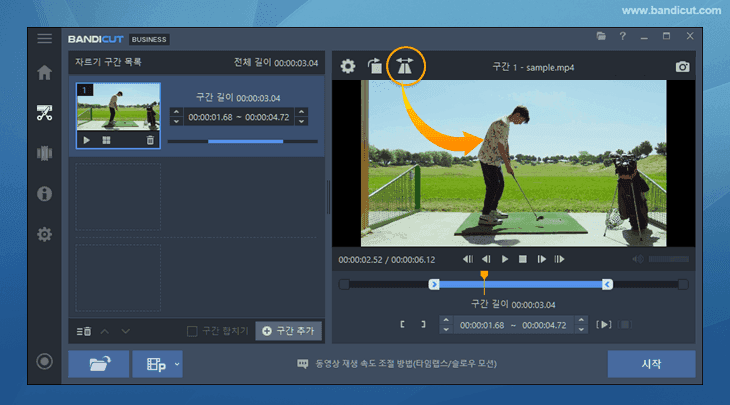
Task: Split segment 1 using grid icon
Action: pos(107,140)
